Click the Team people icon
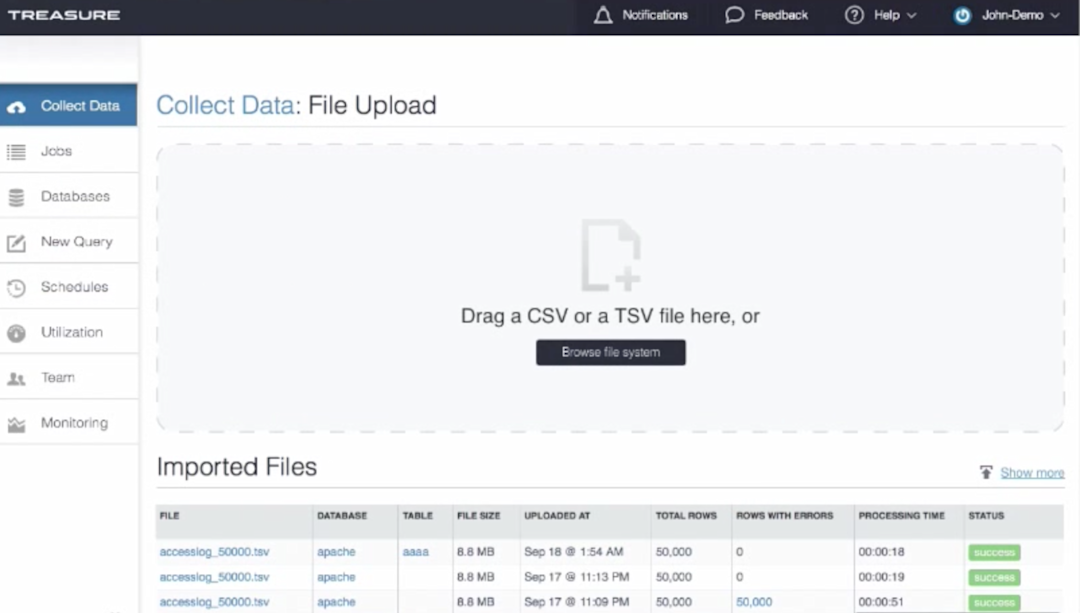1080x613 pixels. point(17,378)
